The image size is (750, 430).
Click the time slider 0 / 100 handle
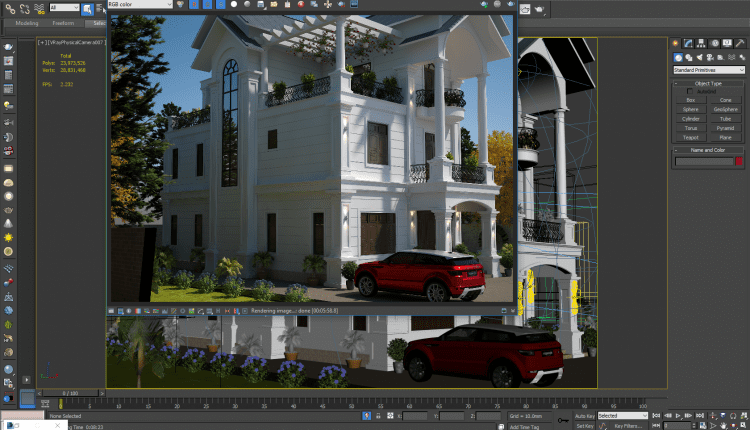(70, 393)
